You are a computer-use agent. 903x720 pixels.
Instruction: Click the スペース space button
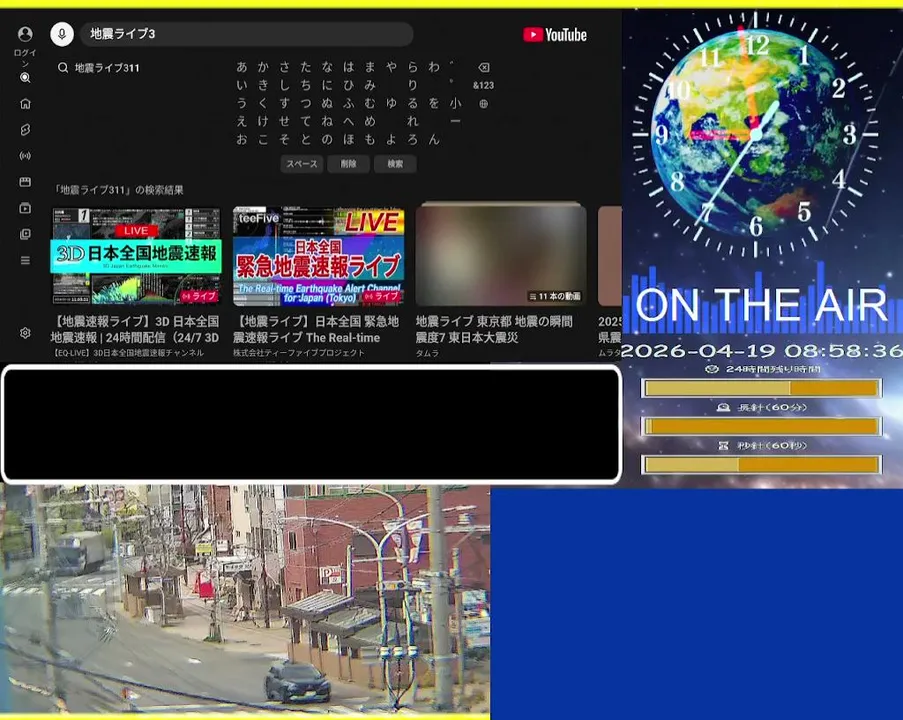point(302,164)
